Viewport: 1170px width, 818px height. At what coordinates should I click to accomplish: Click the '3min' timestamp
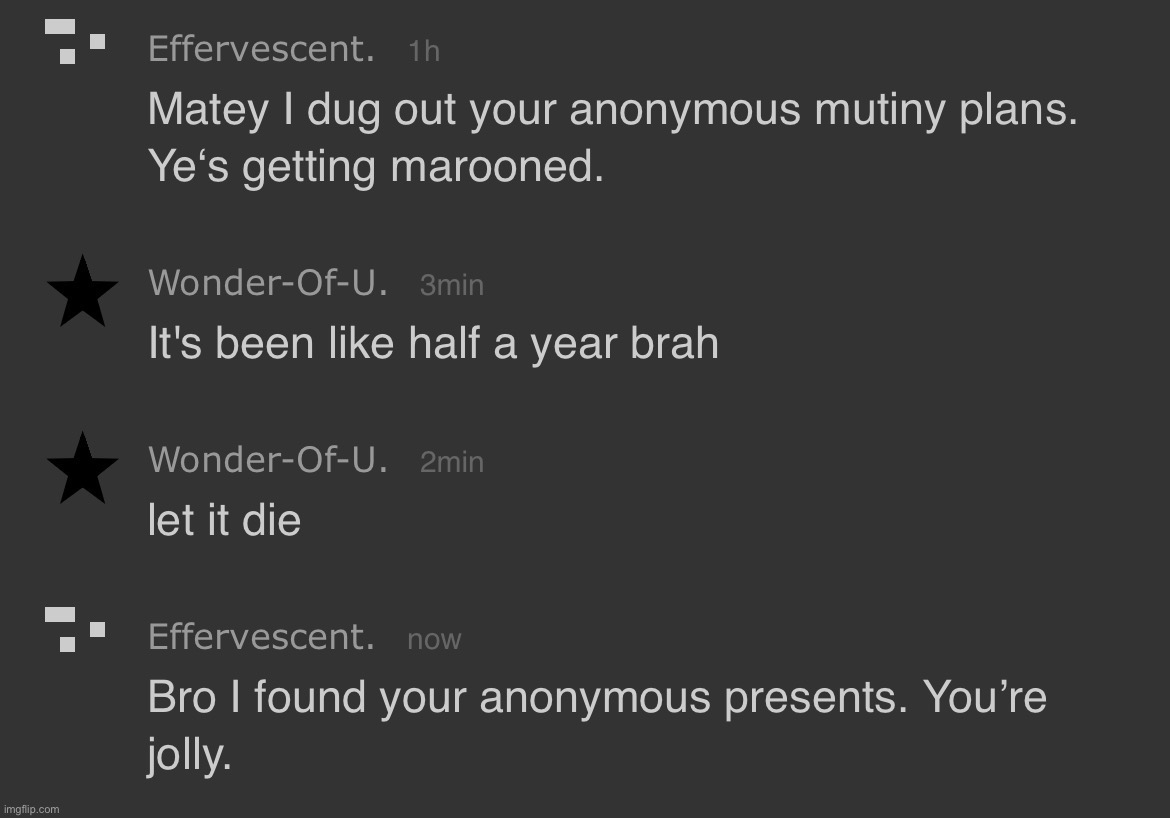(x=452, y=286)
